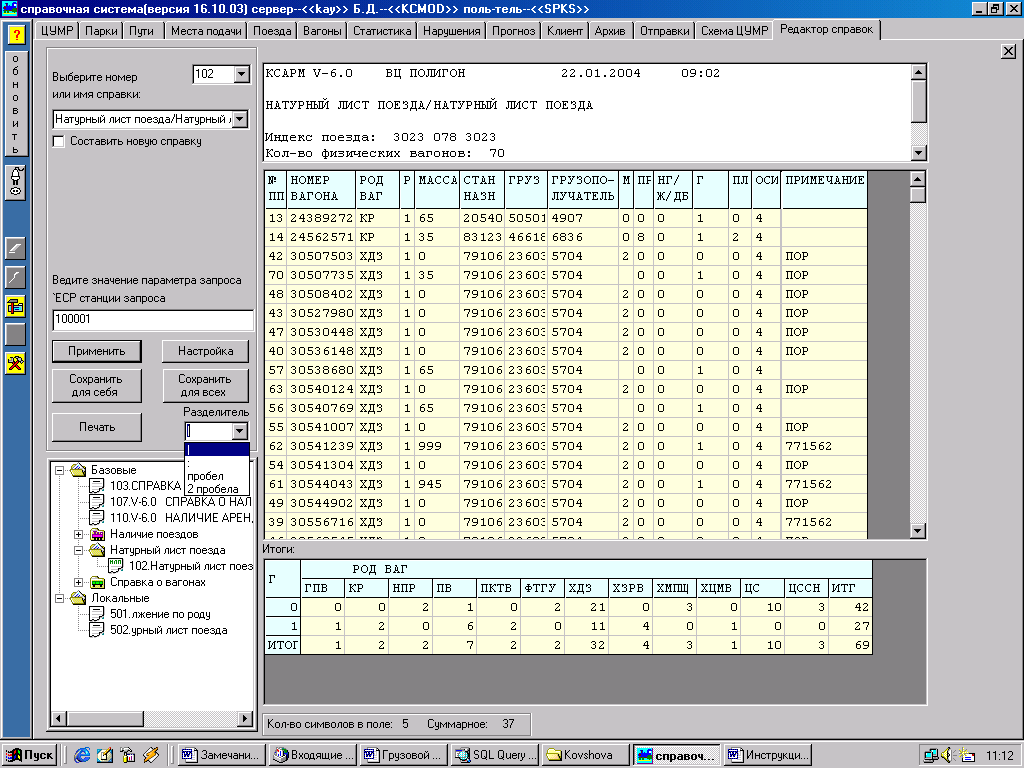Click the train icon beside 'Наличие поездов'
This screenshot has width=1024, height=768.
[x=97, y=534]
